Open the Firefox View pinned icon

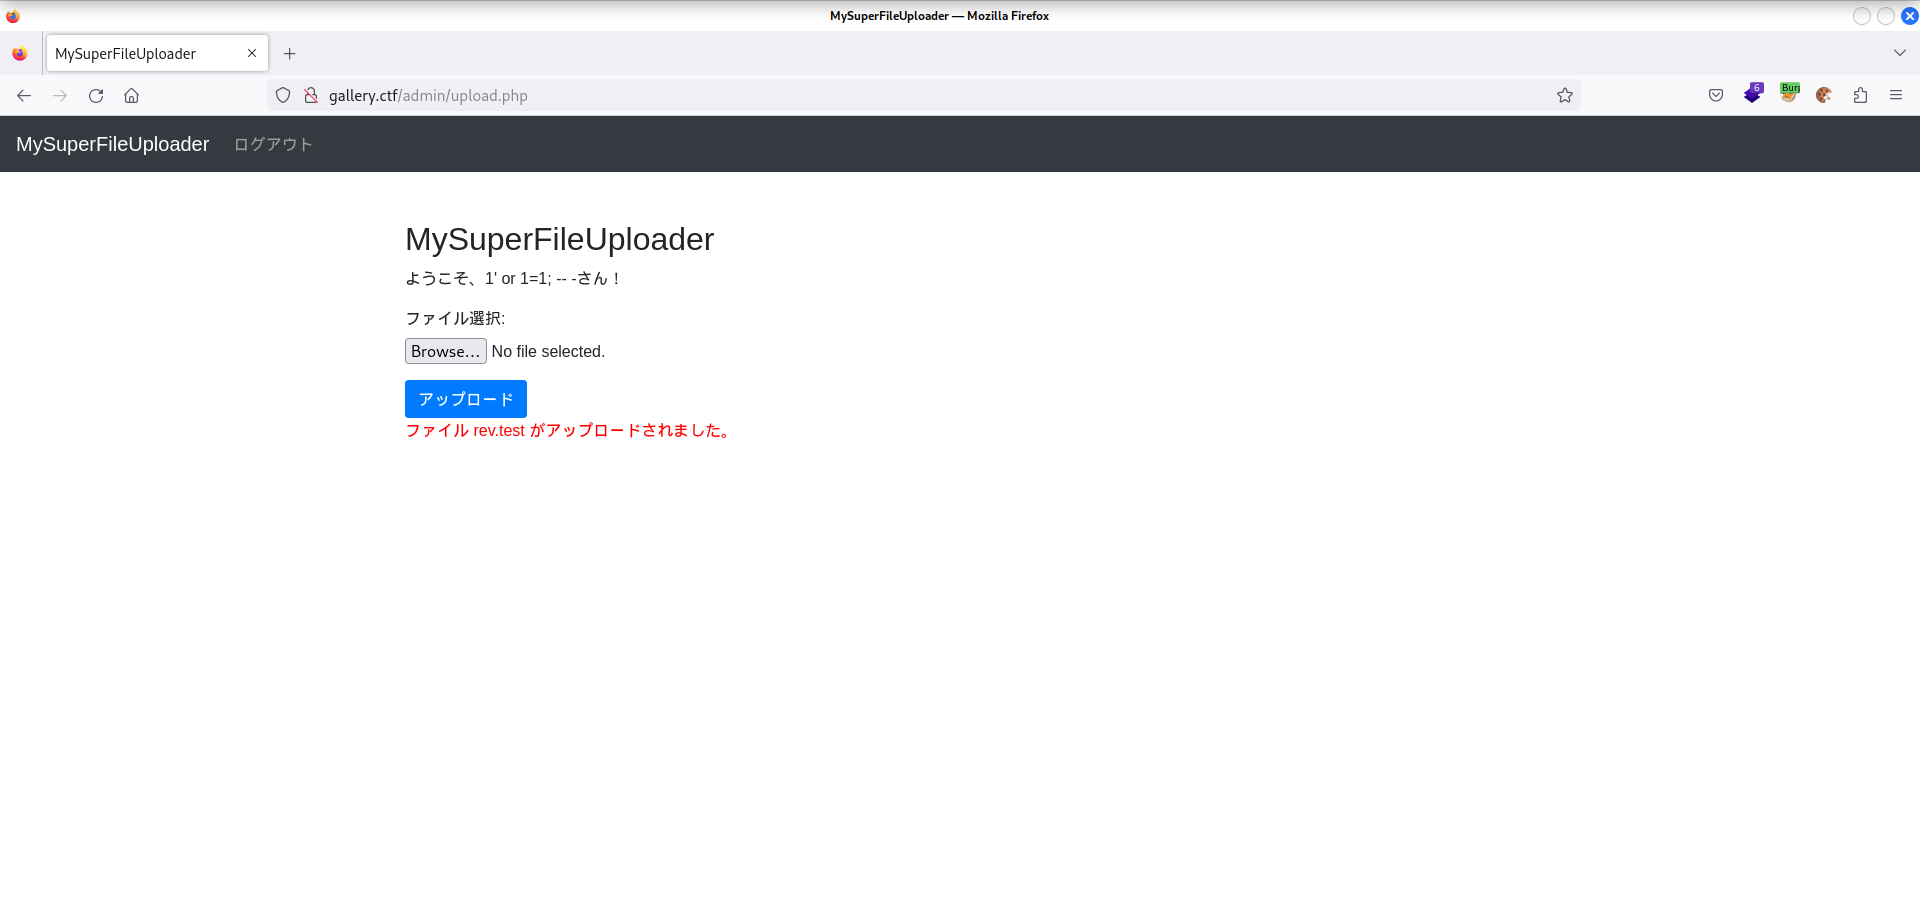[20, 53]
